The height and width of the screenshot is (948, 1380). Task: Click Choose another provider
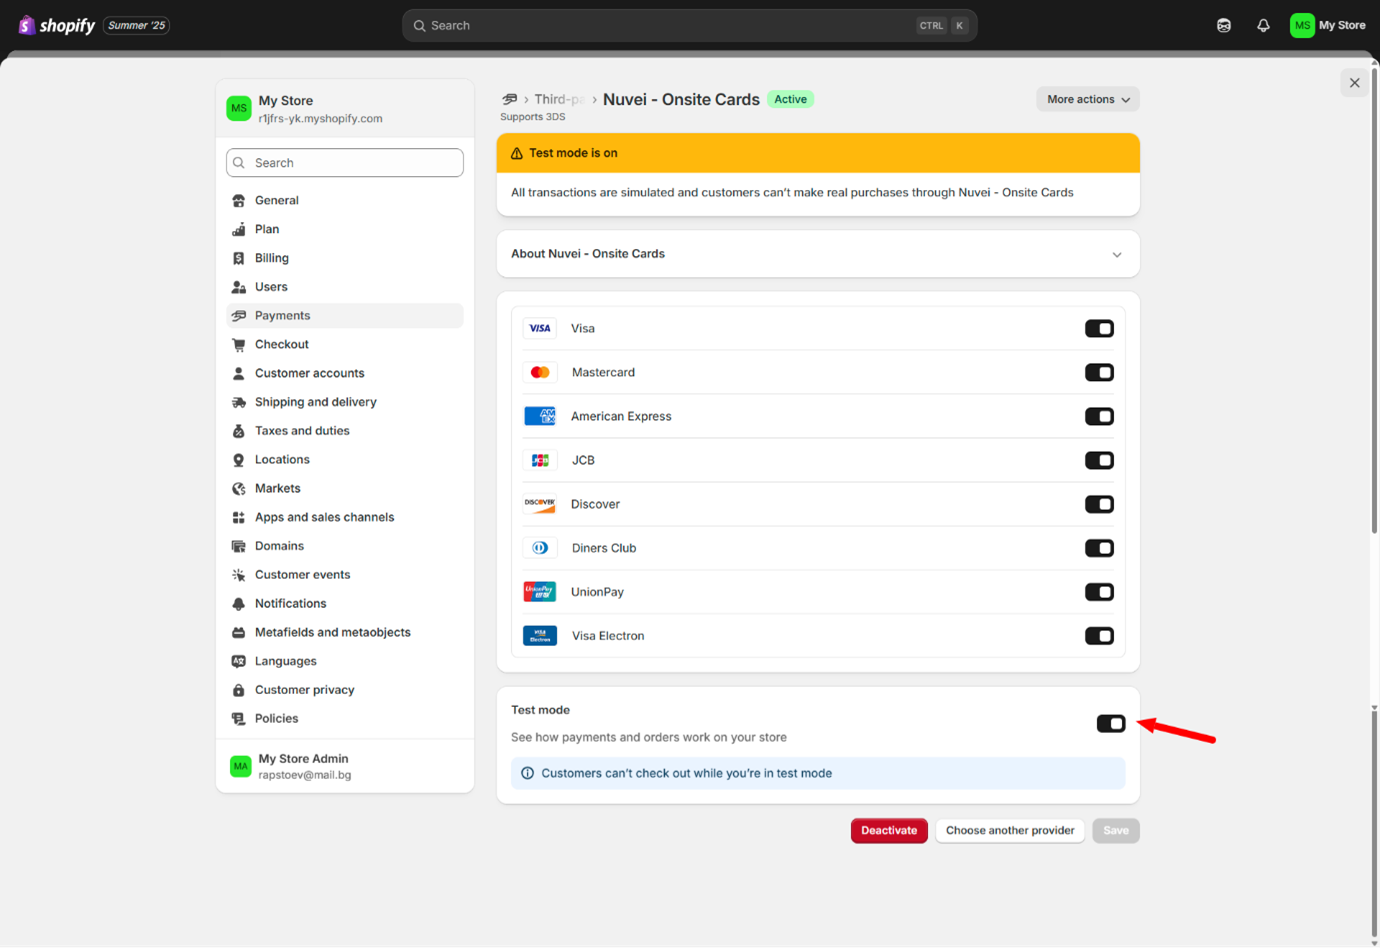point(1010,831)
